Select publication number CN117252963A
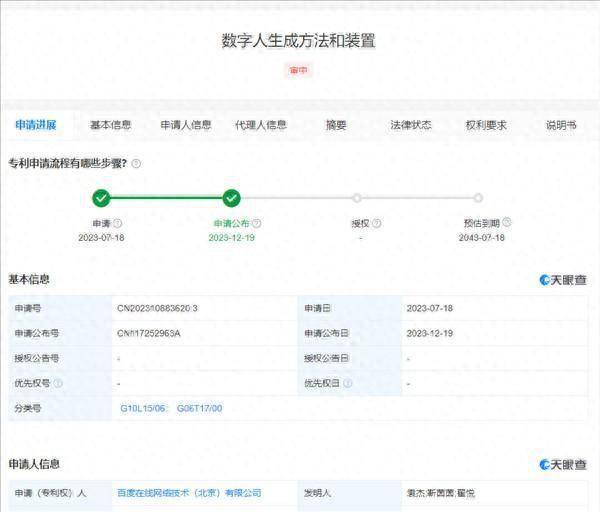This screenshot has width=600, height=512. [148, 333]
